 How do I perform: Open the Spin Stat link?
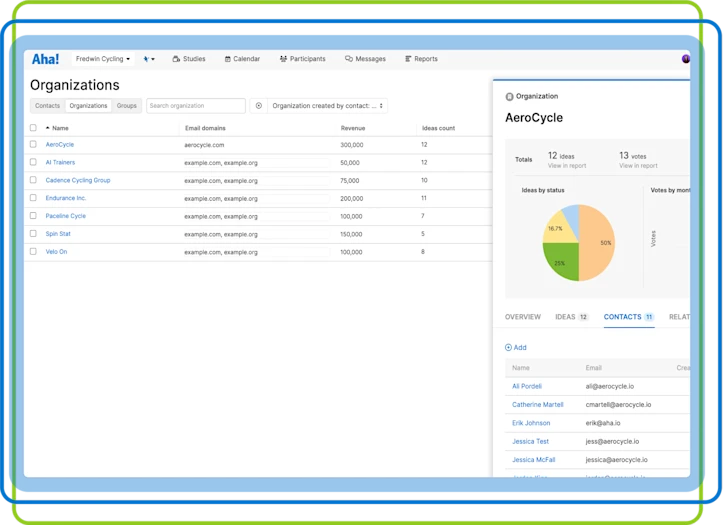pos(58,234)
